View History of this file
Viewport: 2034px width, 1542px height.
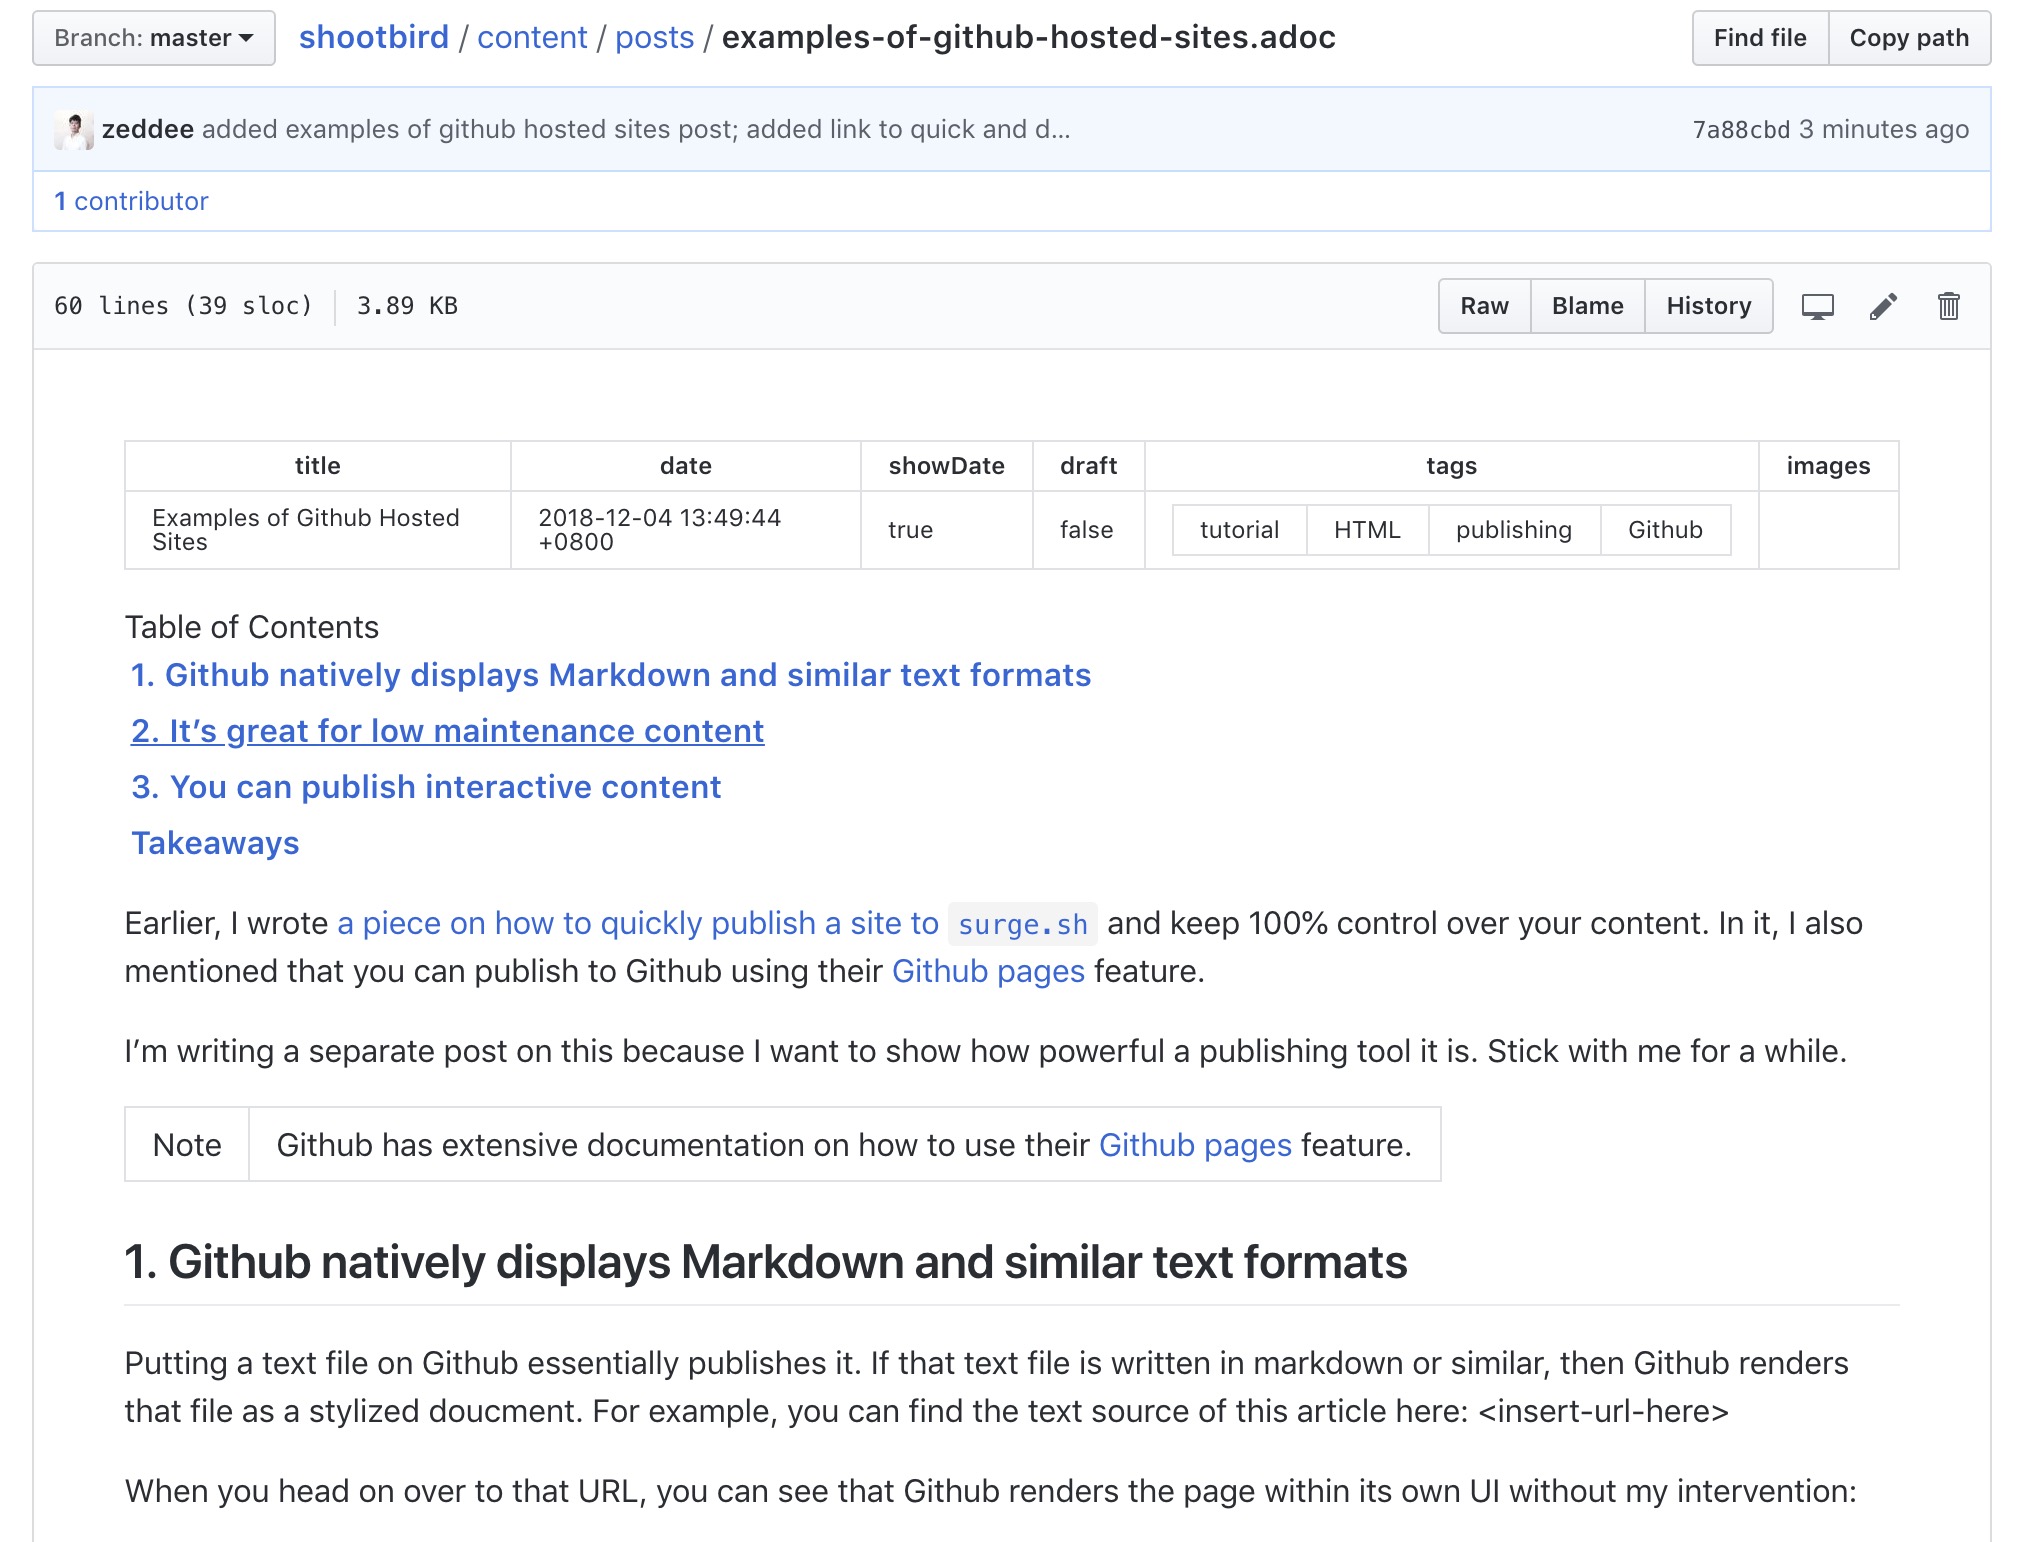point(1707,306)
